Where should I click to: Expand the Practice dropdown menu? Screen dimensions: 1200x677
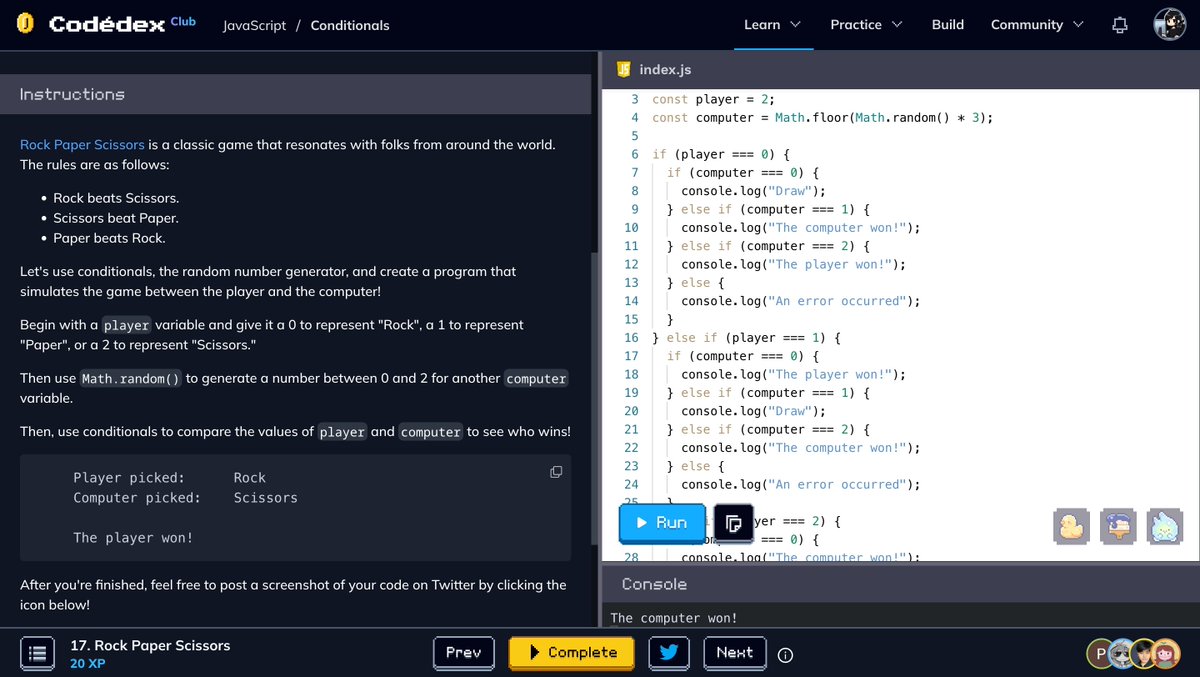point(866,25)
